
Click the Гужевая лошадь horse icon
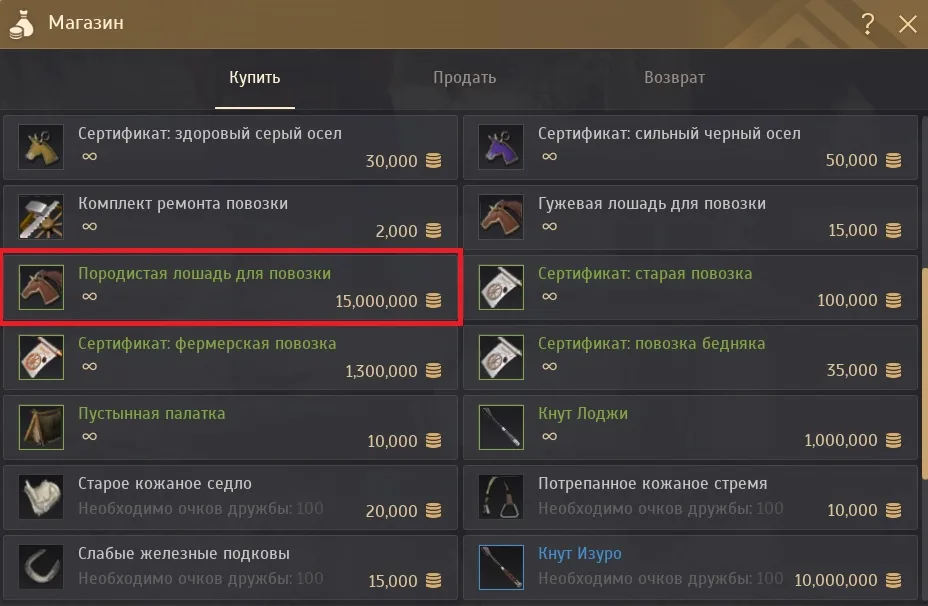pyautogui.click(x=501, y=217)
